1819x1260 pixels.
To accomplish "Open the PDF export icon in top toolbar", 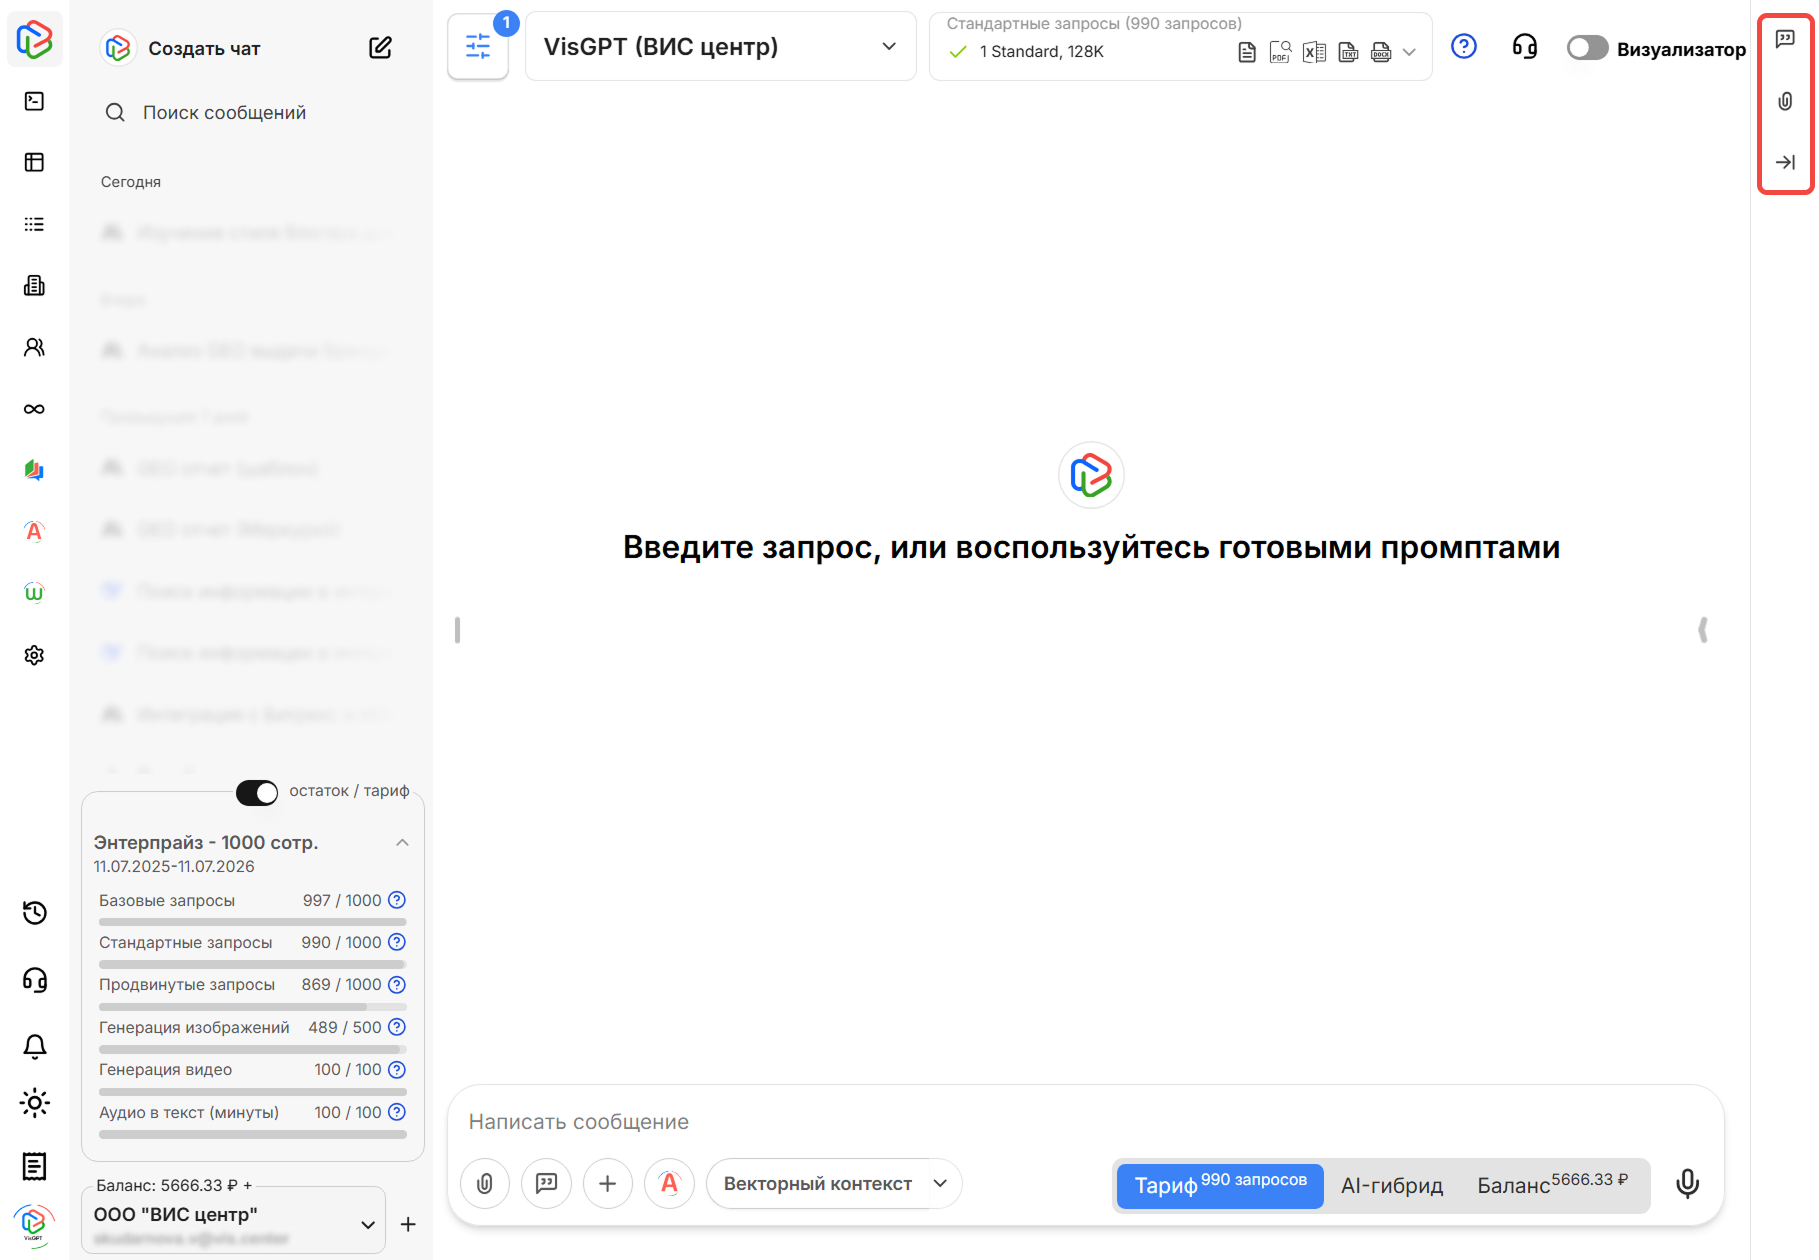I will pyautogui.click(x=1280, y=53).
